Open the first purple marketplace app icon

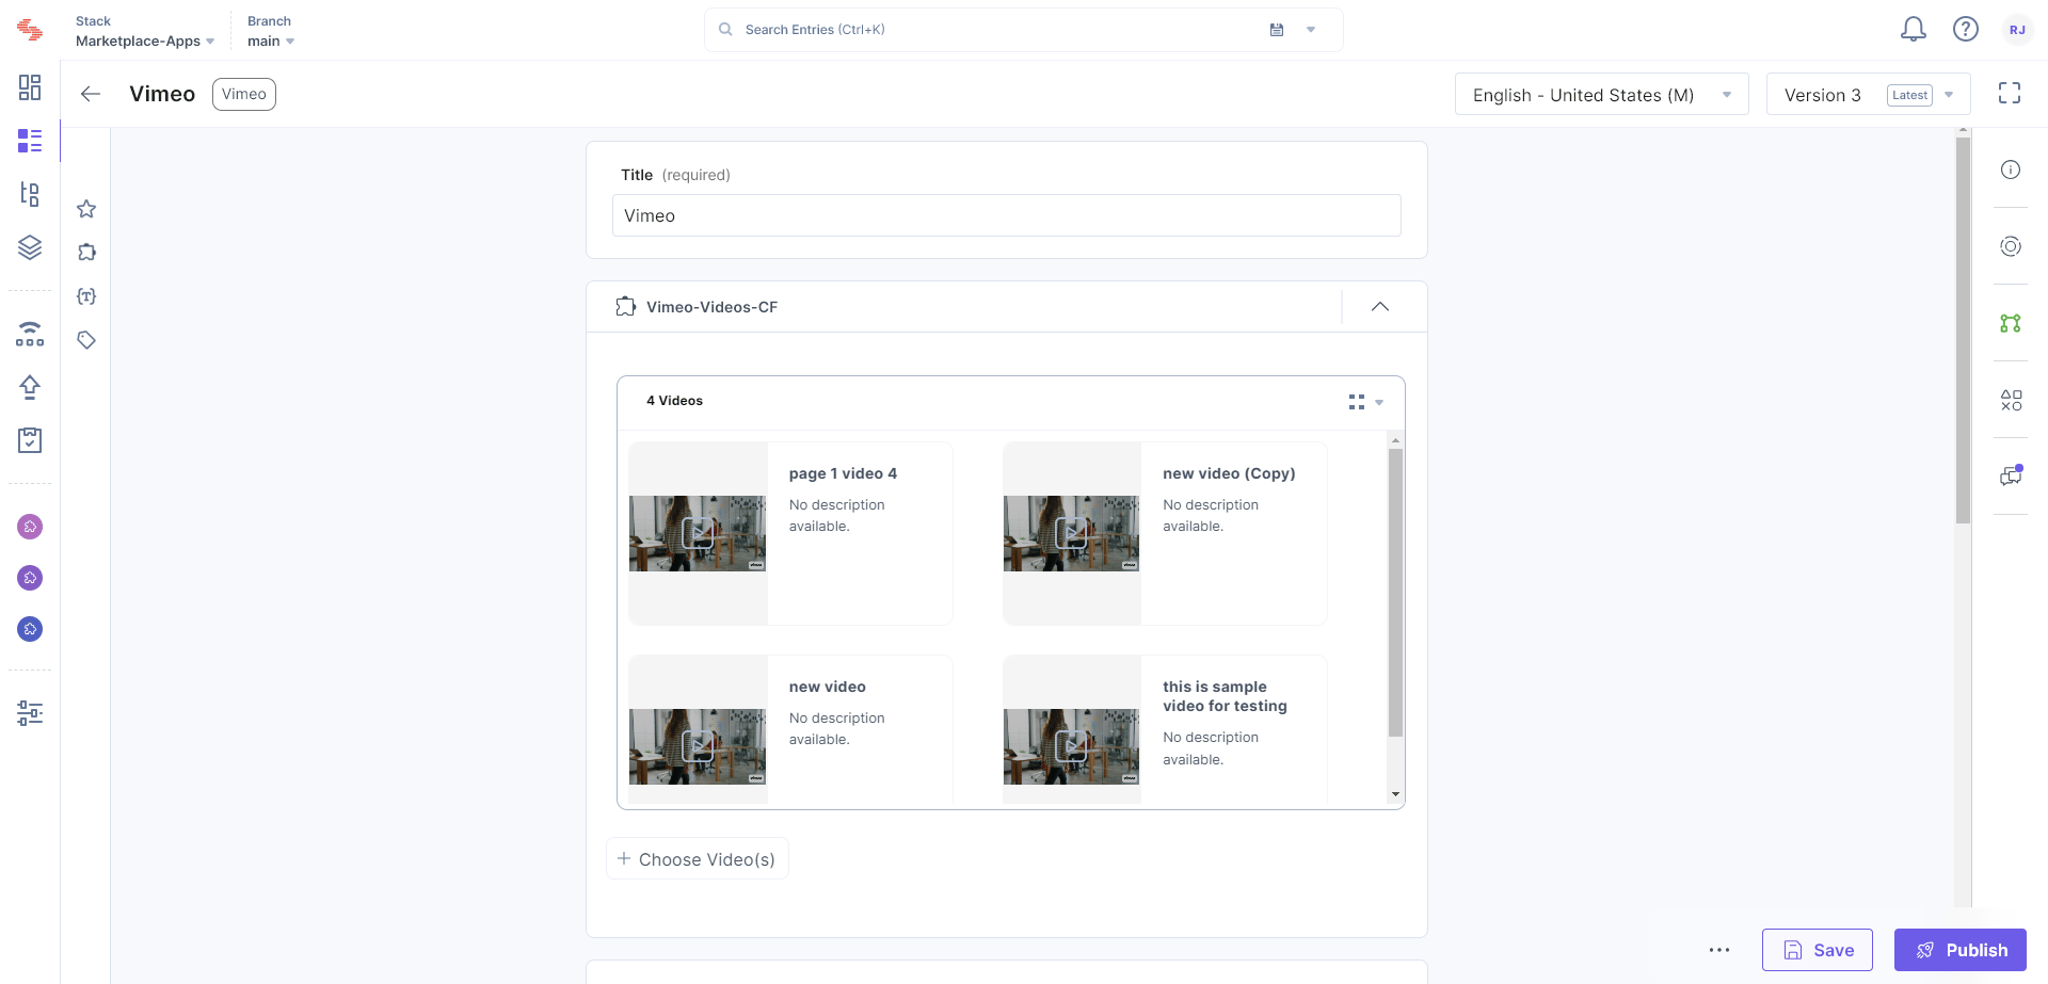pyautogui.click(x=30, y=526)
